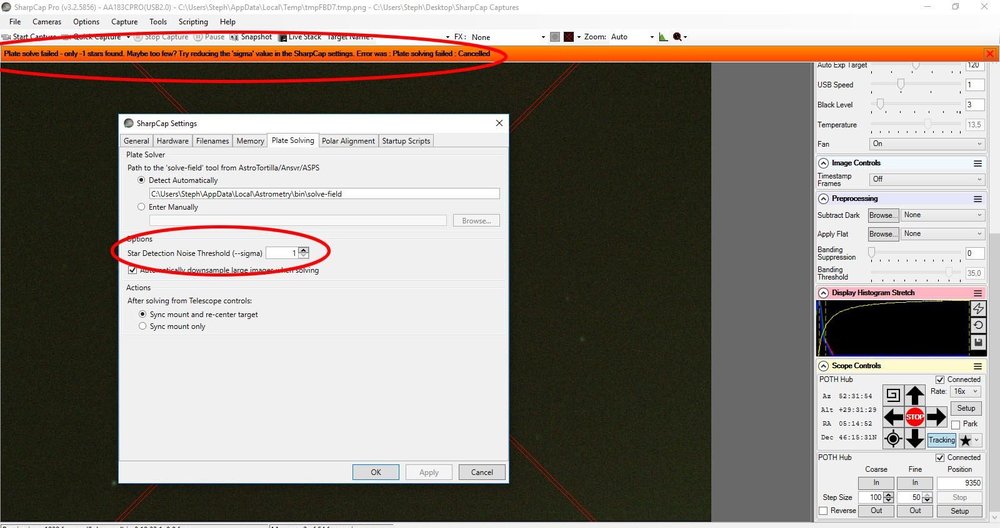Dismiss the orange plate solve error bar

pyautogui.click(x=990, y=54)
